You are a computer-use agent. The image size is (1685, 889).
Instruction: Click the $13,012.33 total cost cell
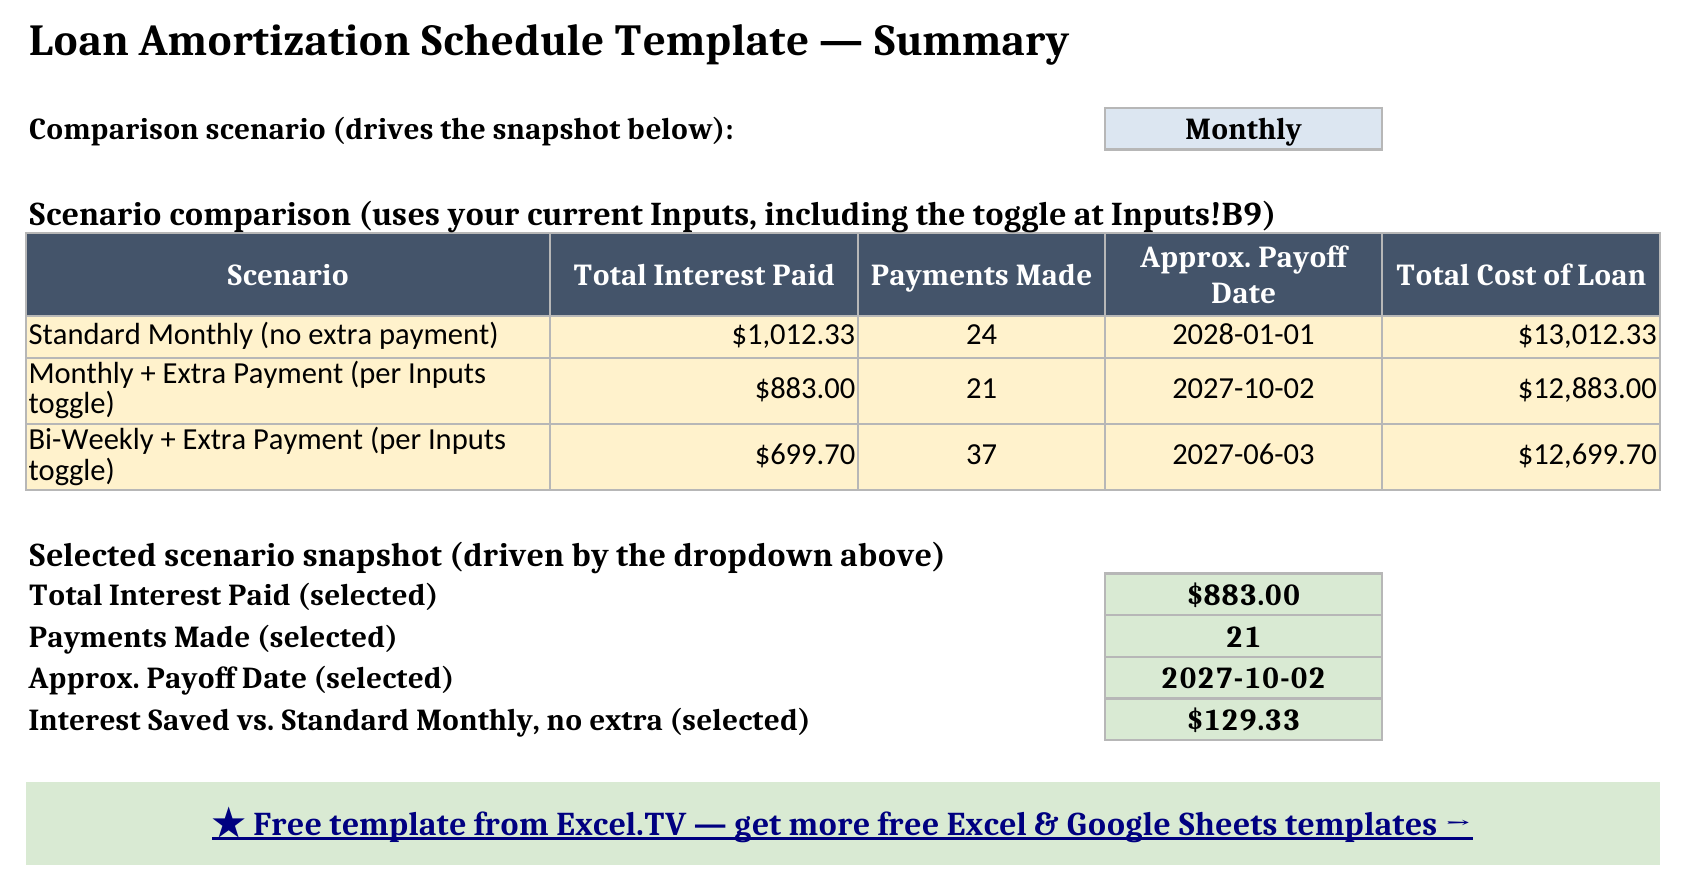tap(1521, 337)
